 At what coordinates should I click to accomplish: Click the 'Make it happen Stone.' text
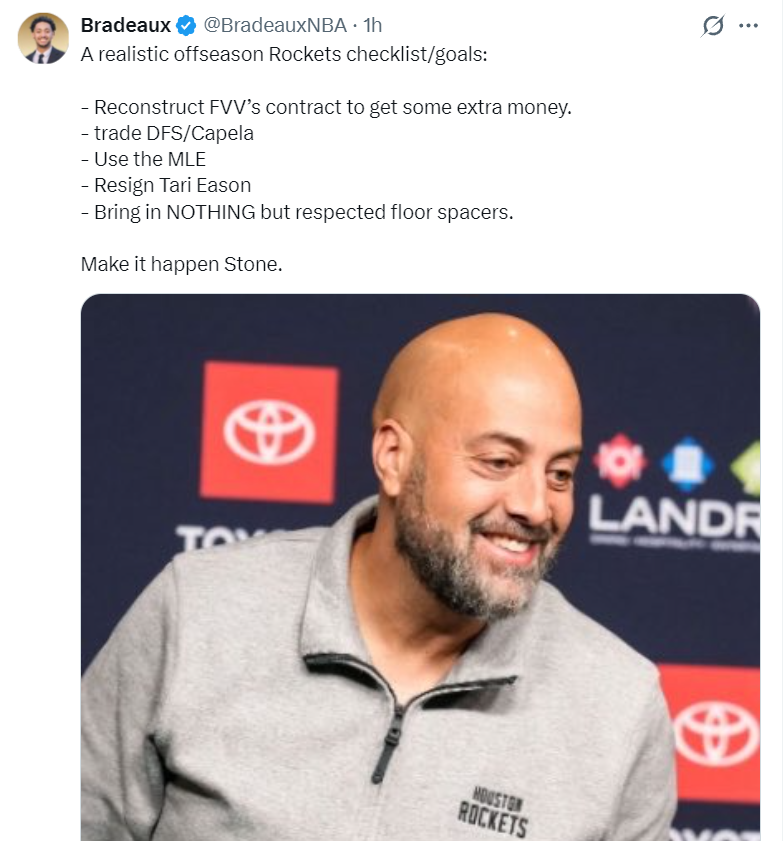coord(182,264)
